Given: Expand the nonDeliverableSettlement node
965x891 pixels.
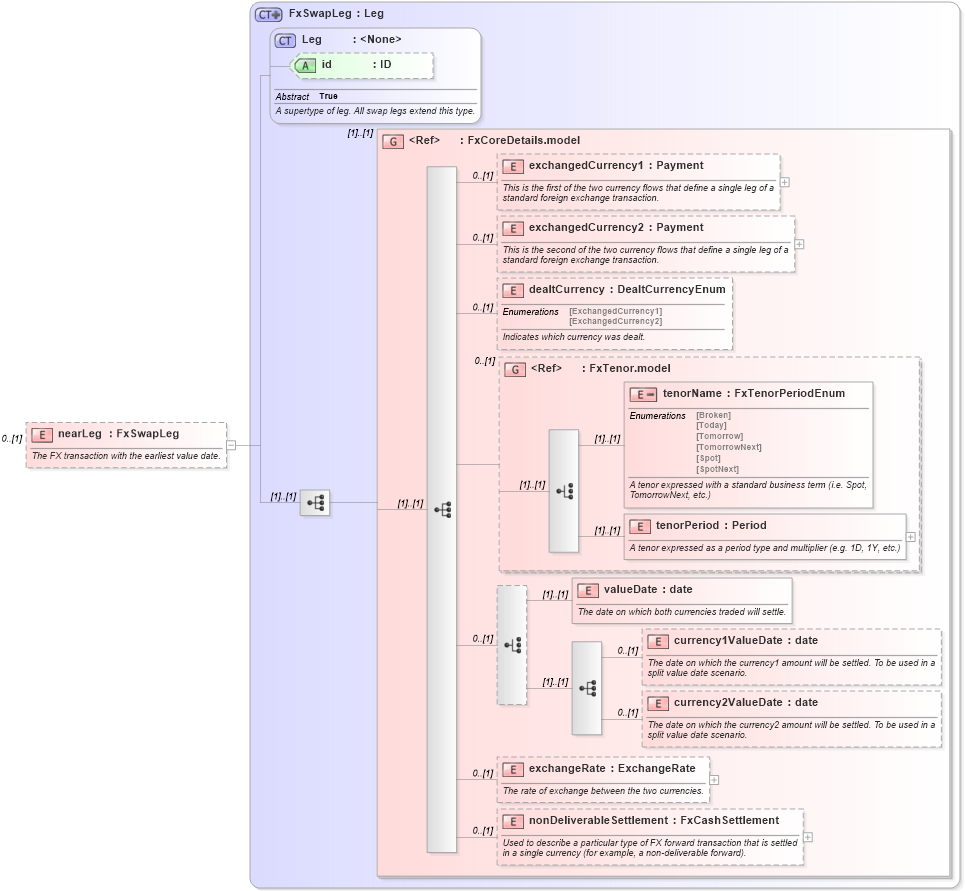Looking at the screenshot, I should pos(808,837).
